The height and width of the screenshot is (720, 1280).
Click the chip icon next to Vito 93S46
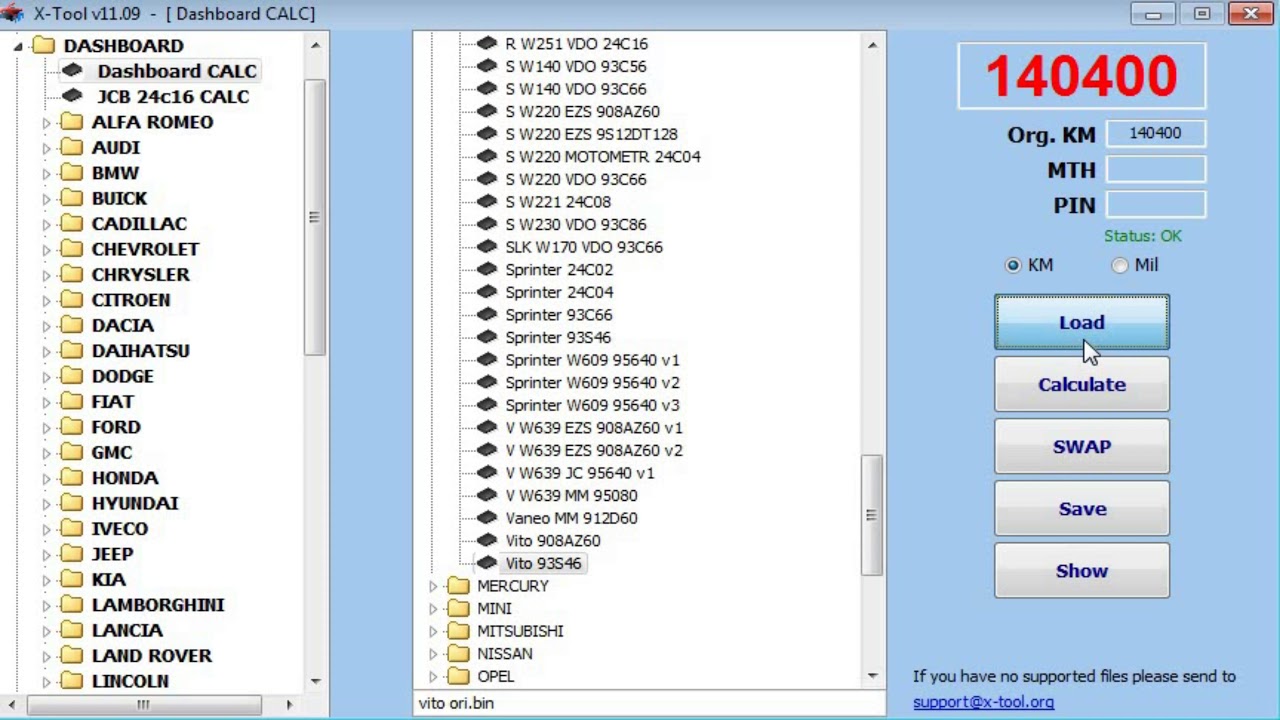487,563
